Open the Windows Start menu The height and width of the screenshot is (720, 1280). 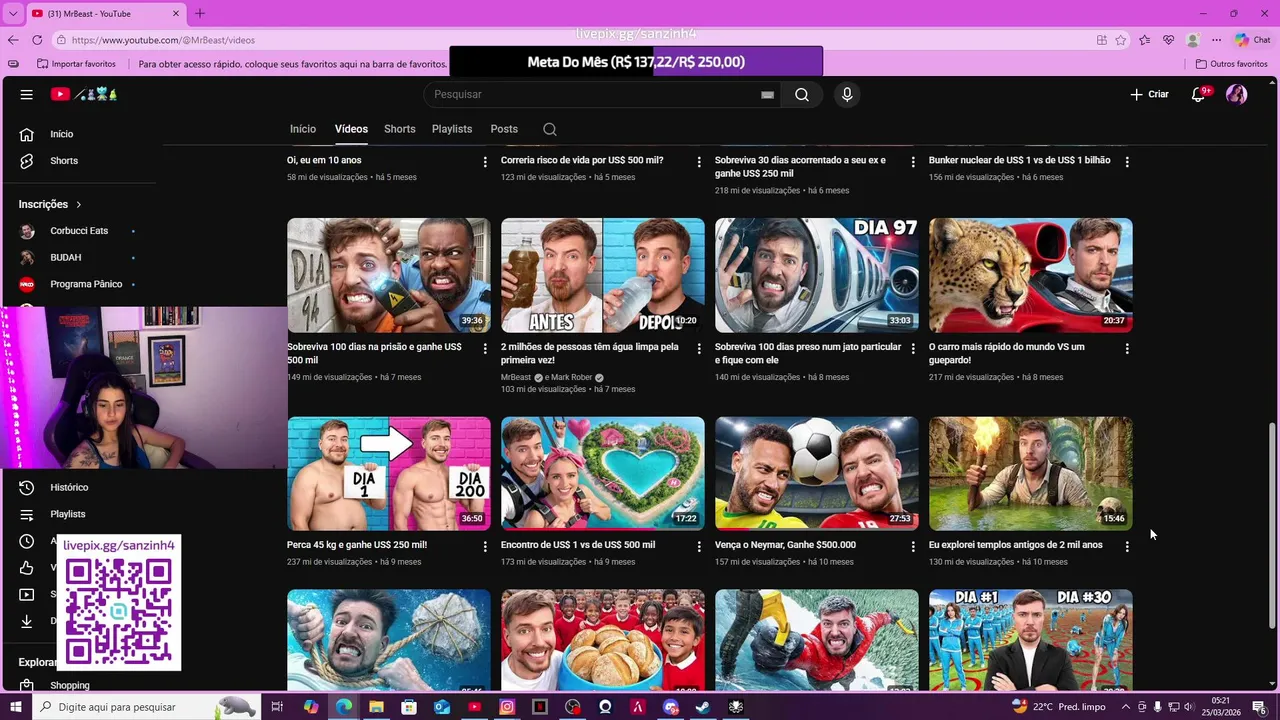click(15, 707)
